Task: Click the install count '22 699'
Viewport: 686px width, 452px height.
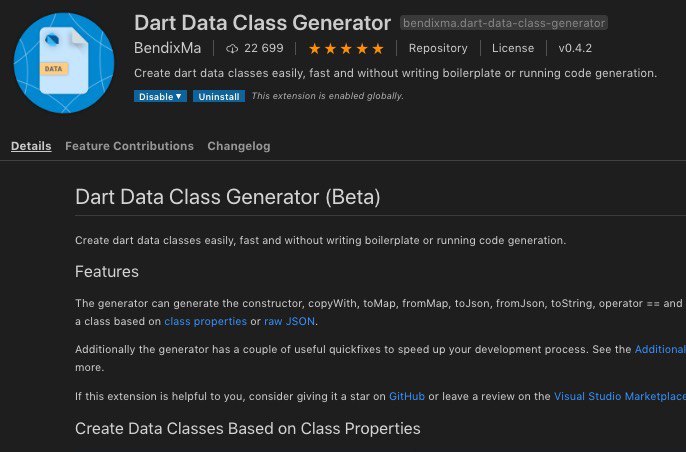Action: click(264, 48)
